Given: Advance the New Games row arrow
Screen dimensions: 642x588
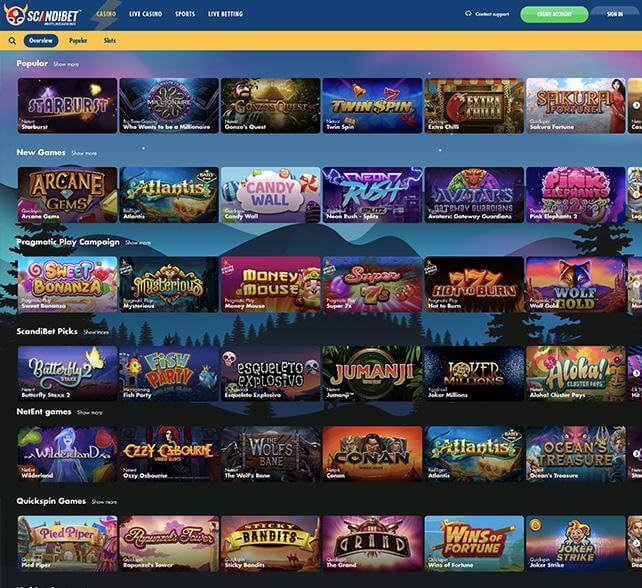Looking at the screenshot, I should coord(636,194).
